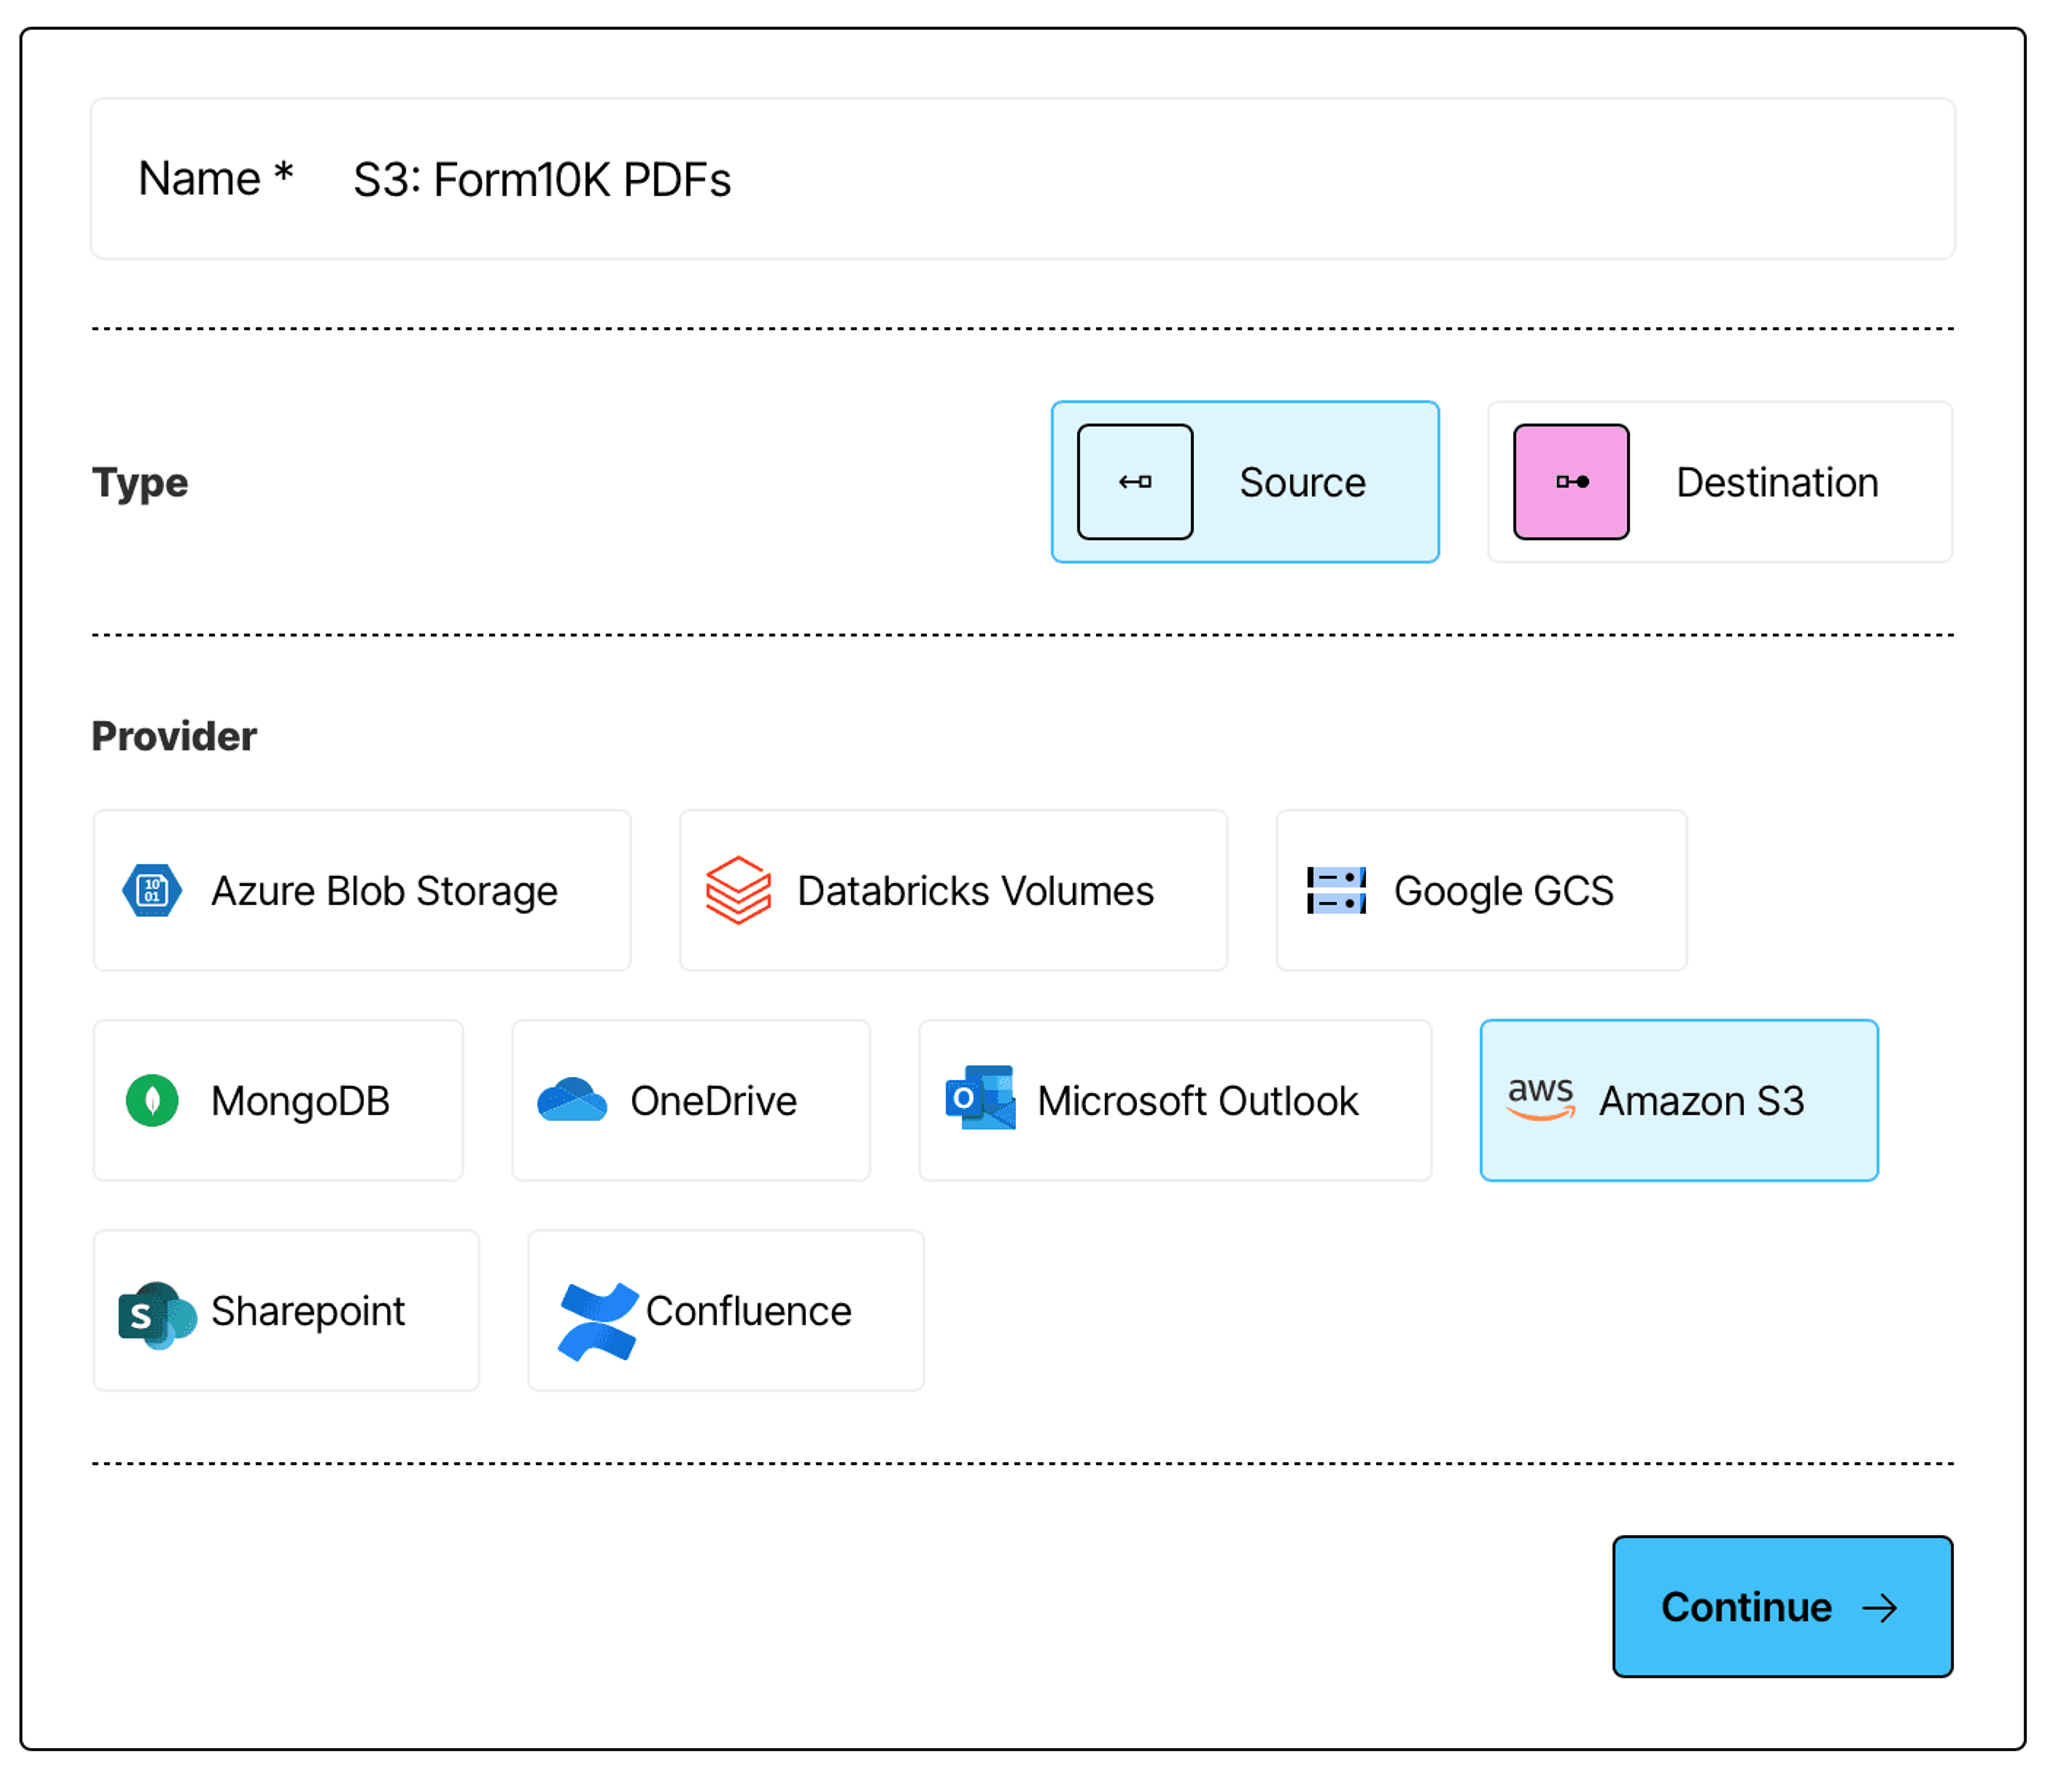The image size is (2048, 1771).
Task: Select the Destination type option
Action: (x=1719, y=482)
